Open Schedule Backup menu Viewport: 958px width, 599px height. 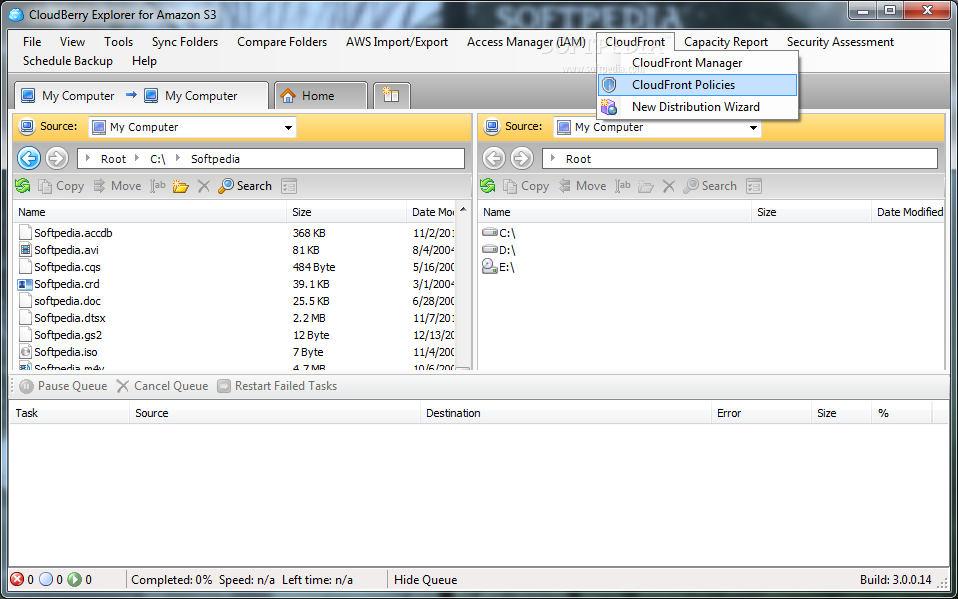pos(68,61)
